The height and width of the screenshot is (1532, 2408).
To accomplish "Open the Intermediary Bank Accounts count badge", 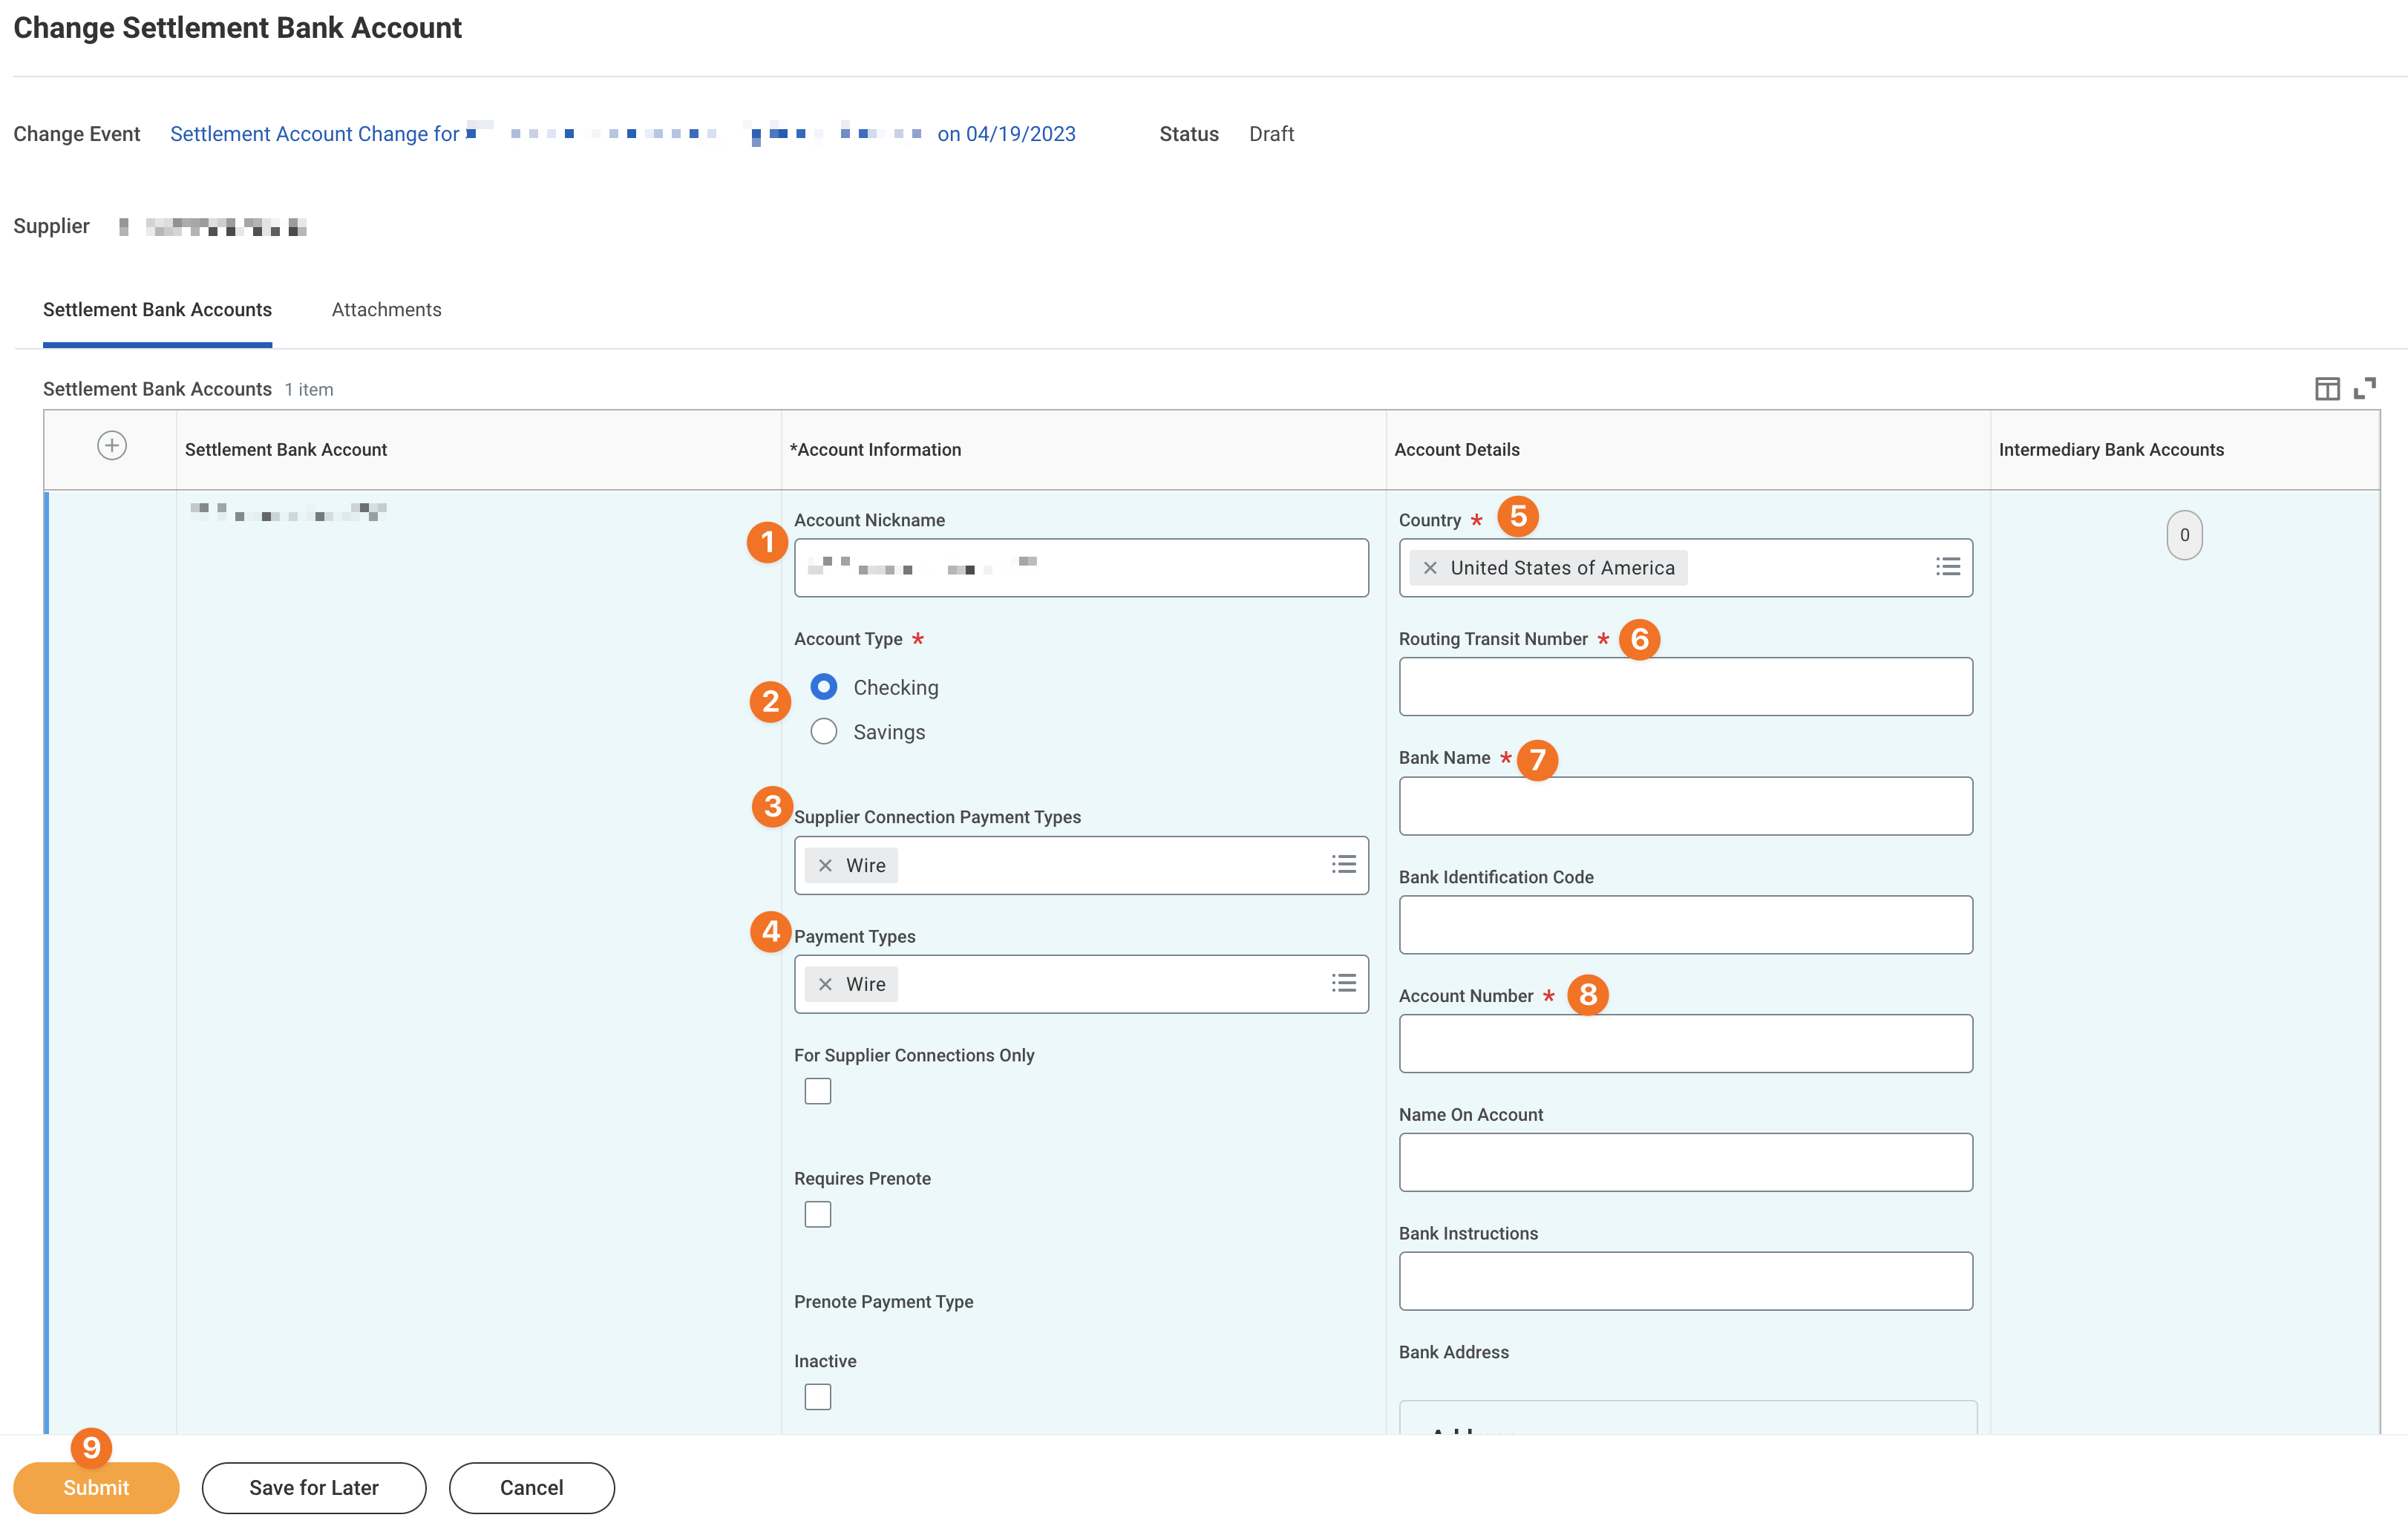I will pyautogui.click(x=2184, y=535).
